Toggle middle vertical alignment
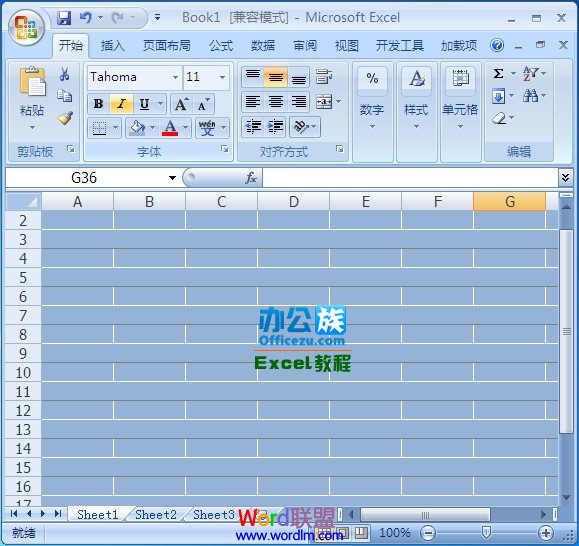 point(275,77)
